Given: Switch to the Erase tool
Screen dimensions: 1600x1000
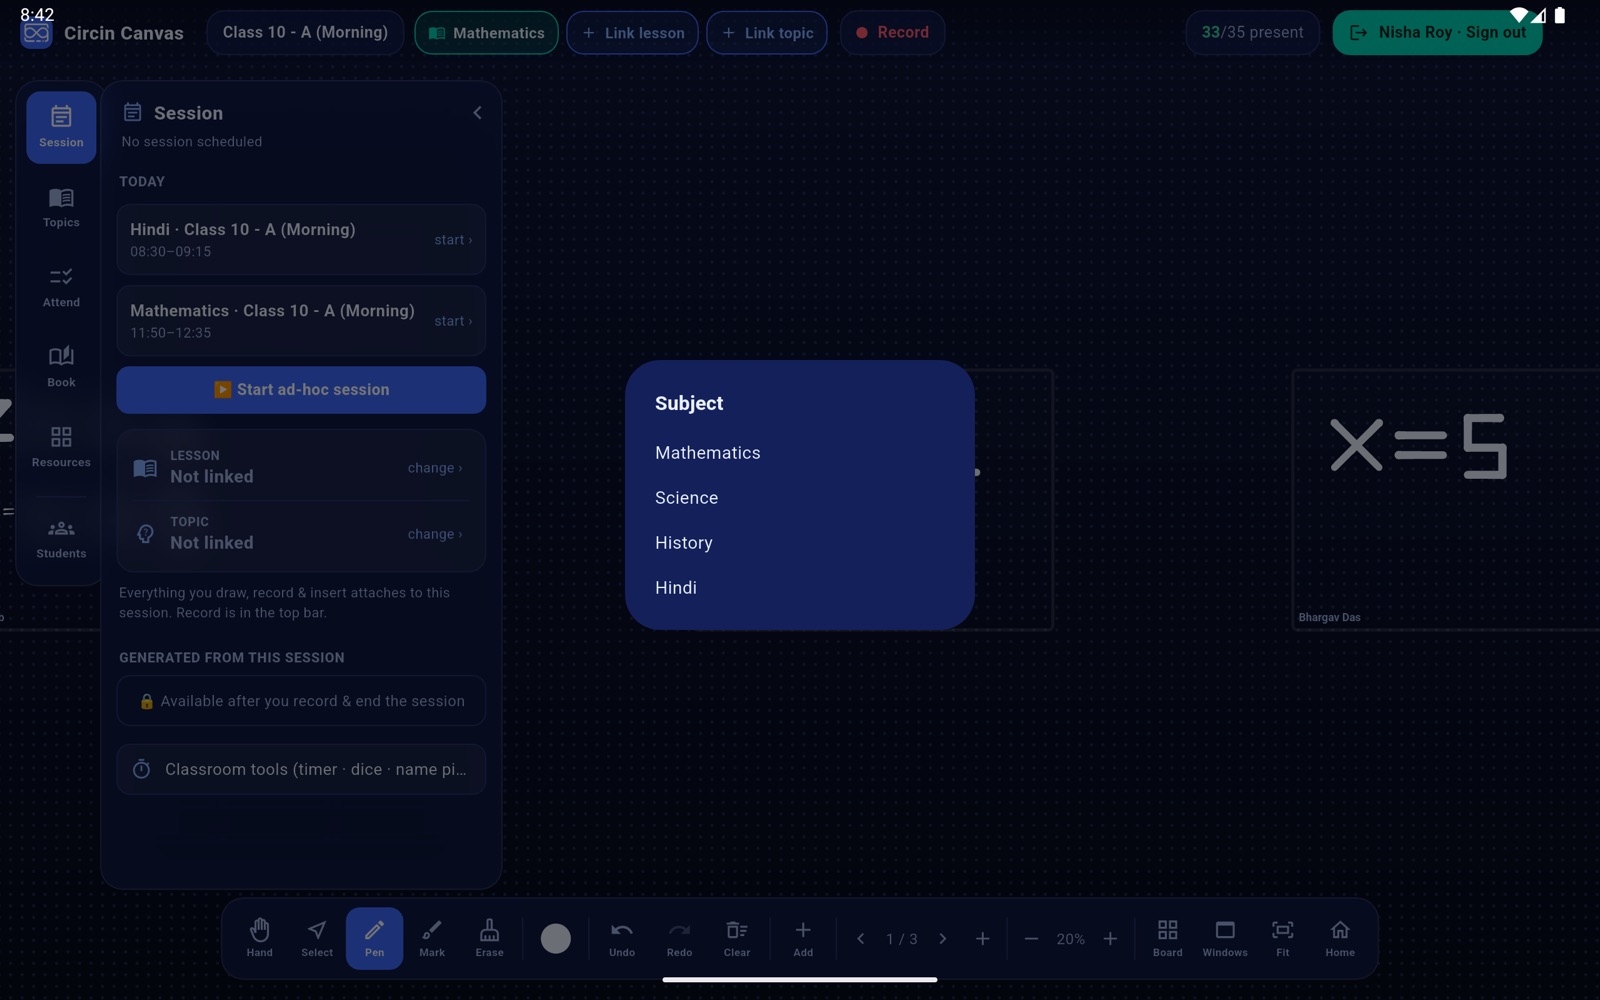Looking at the screenshot, I should click(490, 938).
